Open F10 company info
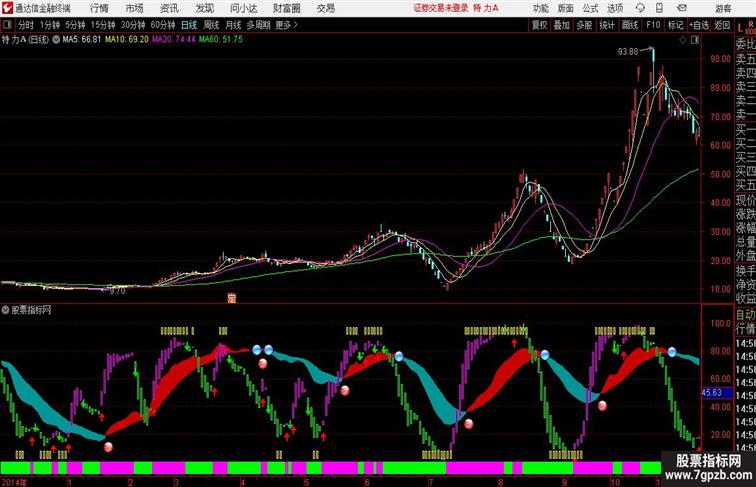The width and height of the screenshot is (756, 487). pos(653,25)
